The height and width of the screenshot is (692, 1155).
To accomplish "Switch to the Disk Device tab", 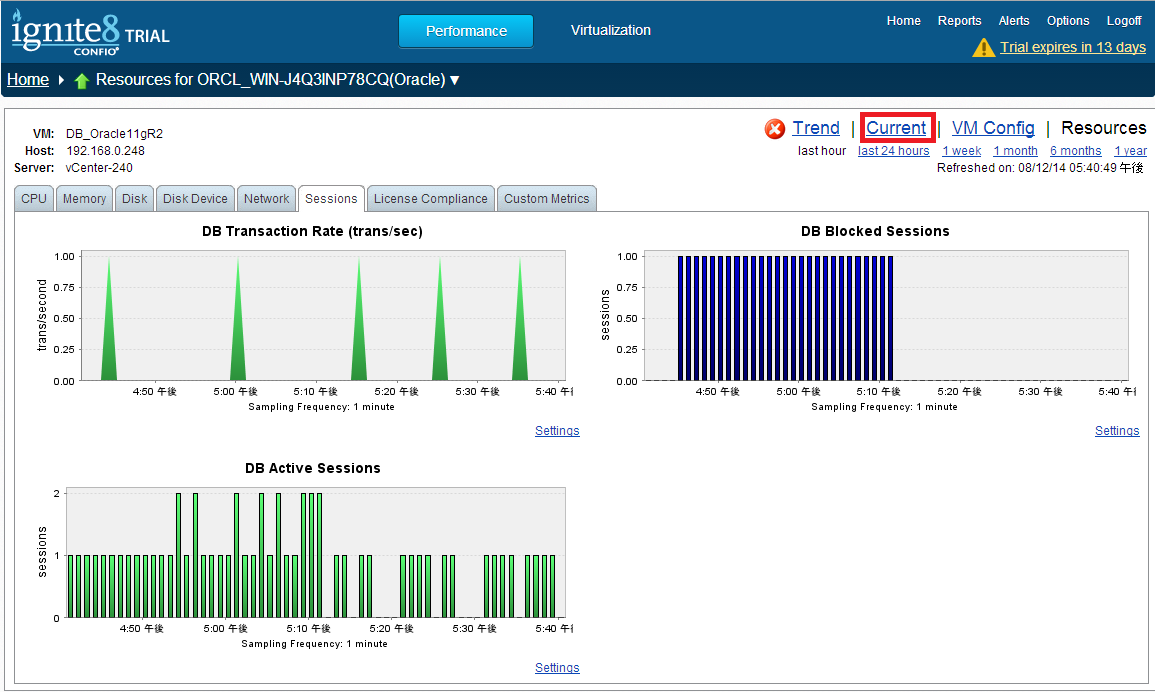I will tap(195, 199).
